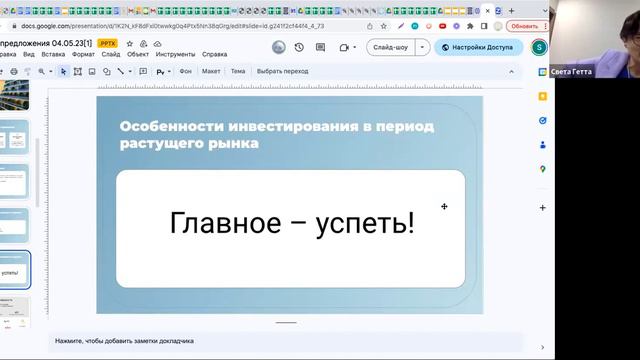Insert an image with the image icon
Viewport: 640px width, 360px height.
pos(92,71)
